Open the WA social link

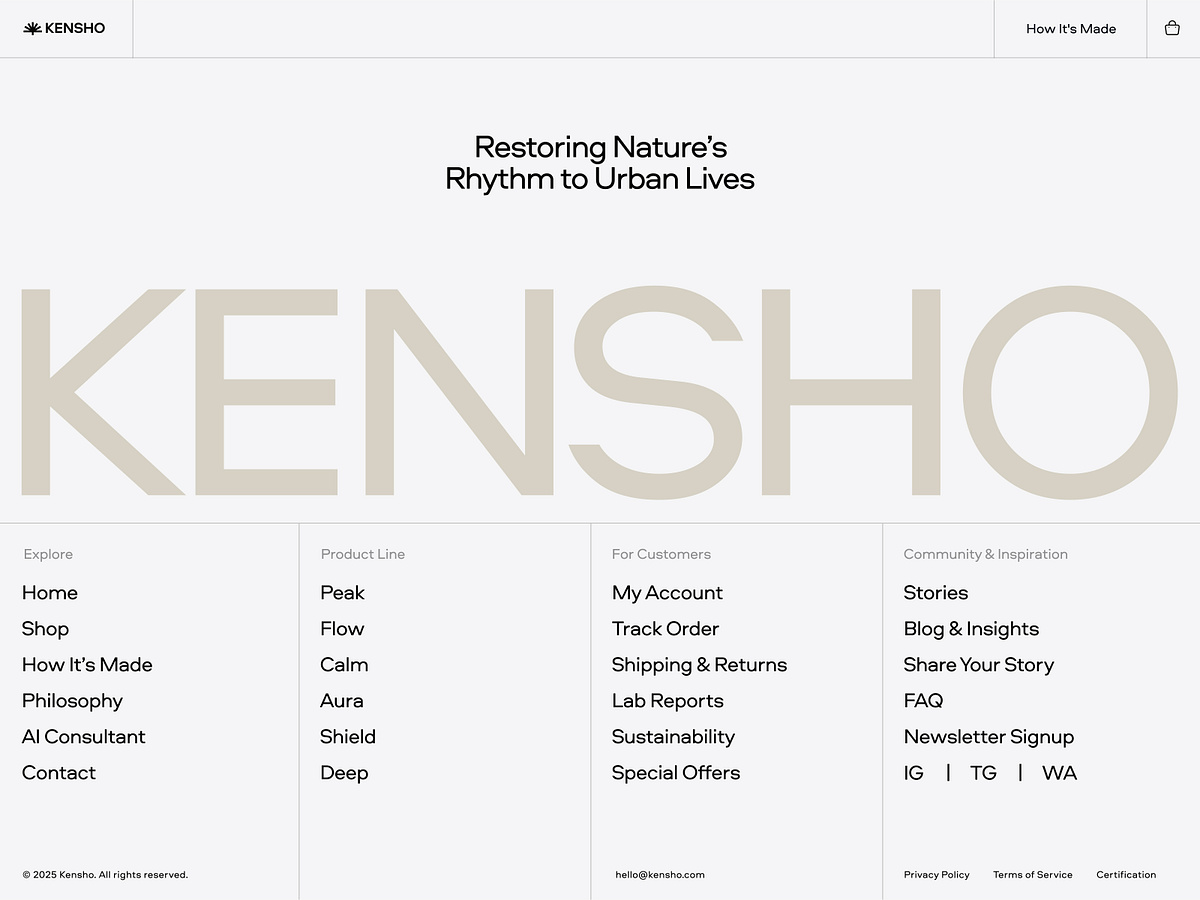(x=1059, y=773)
